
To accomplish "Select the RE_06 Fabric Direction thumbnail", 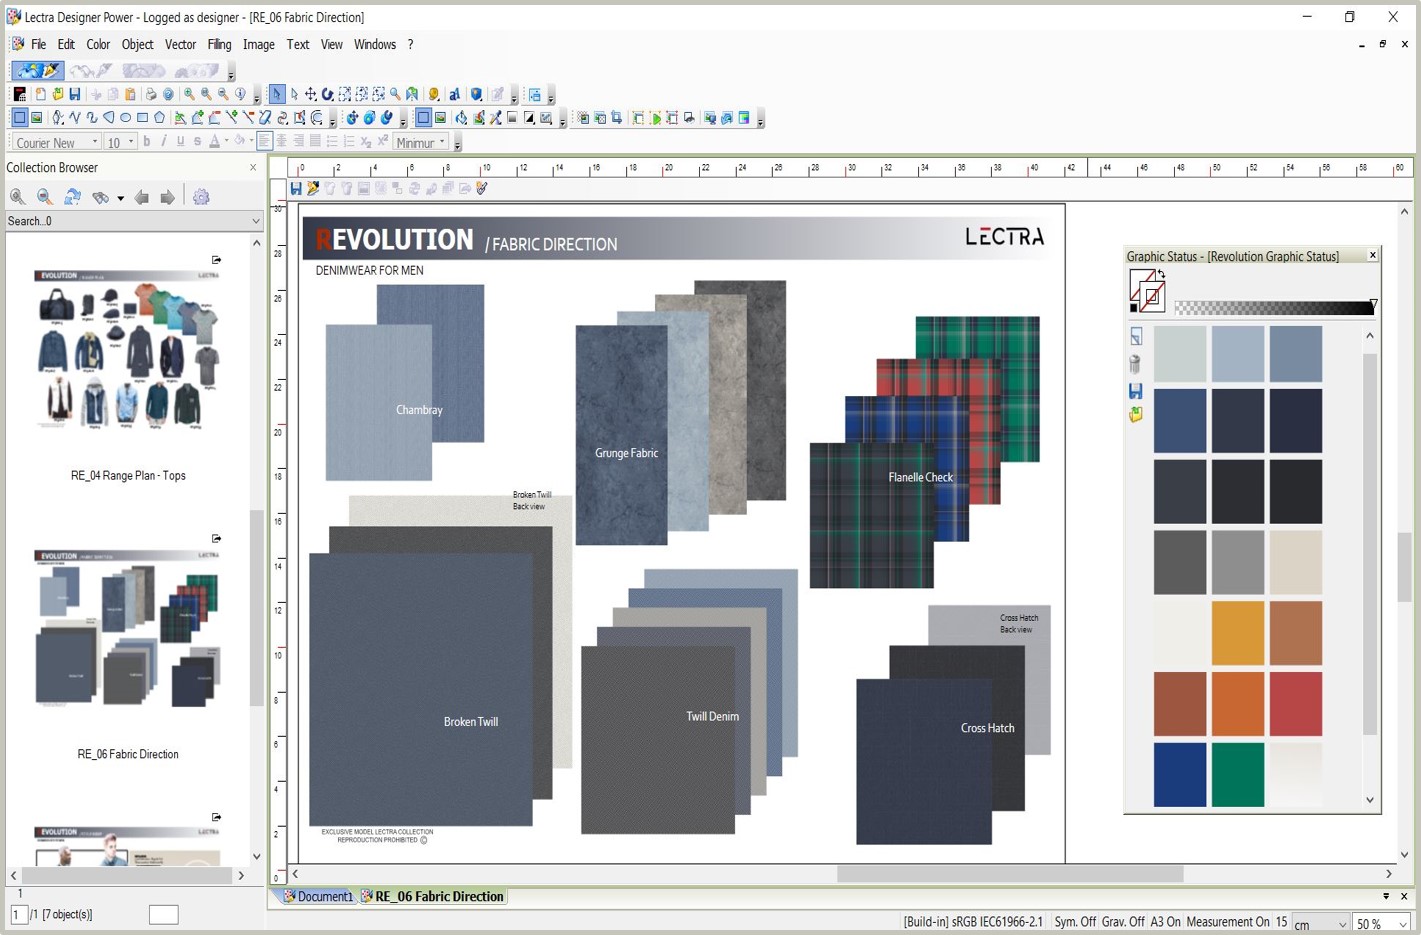I will point(128,628).
